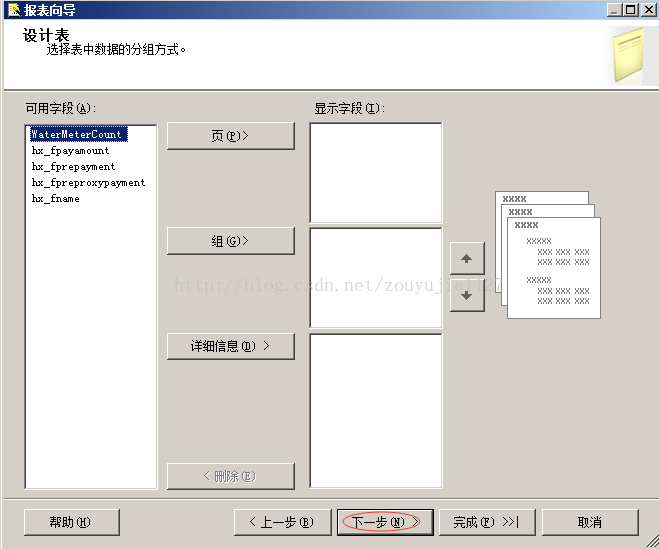Cancel the wizard with 取消 button
The height and width of the screenshot is (549, 660).
pyautogui.click(x=590, y=522)
